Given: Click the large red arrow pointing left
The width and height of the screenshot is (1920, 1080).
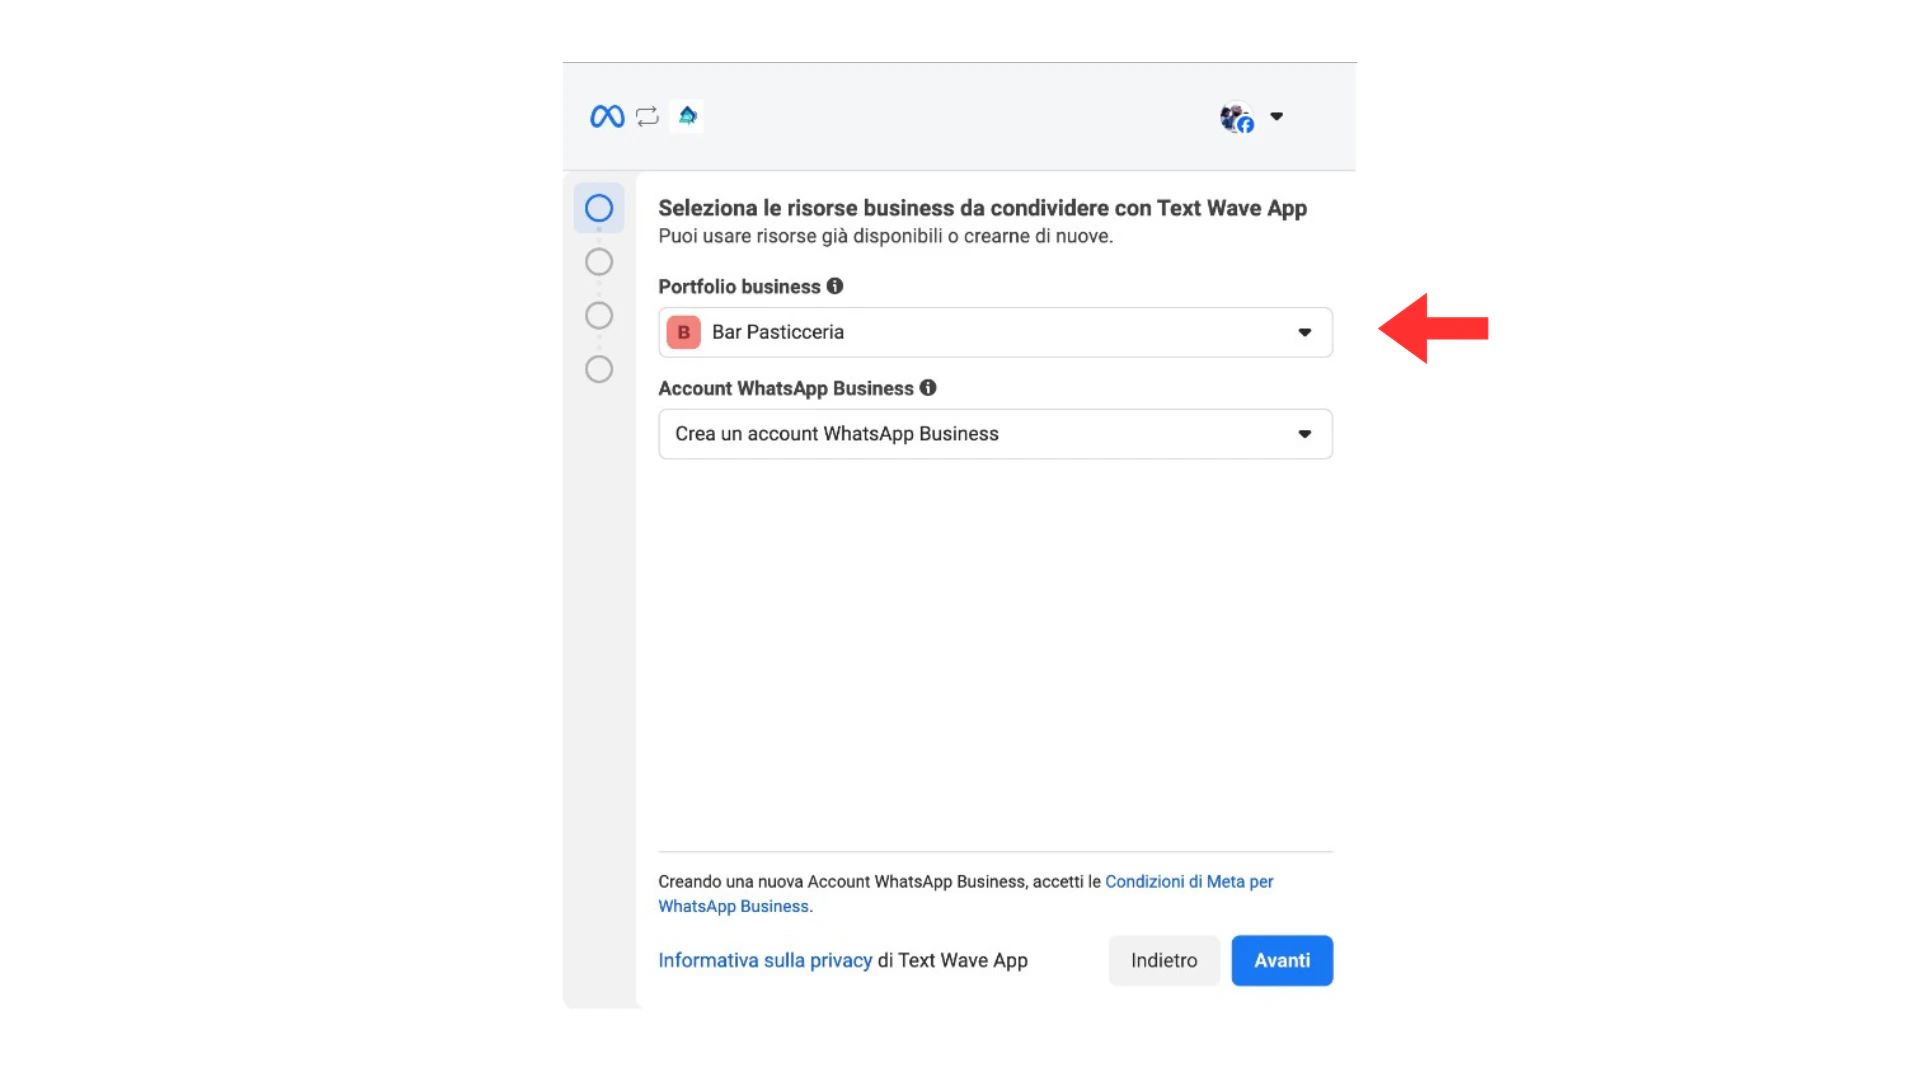Looking at the screenshot, I should click(x=1432, y=328).
